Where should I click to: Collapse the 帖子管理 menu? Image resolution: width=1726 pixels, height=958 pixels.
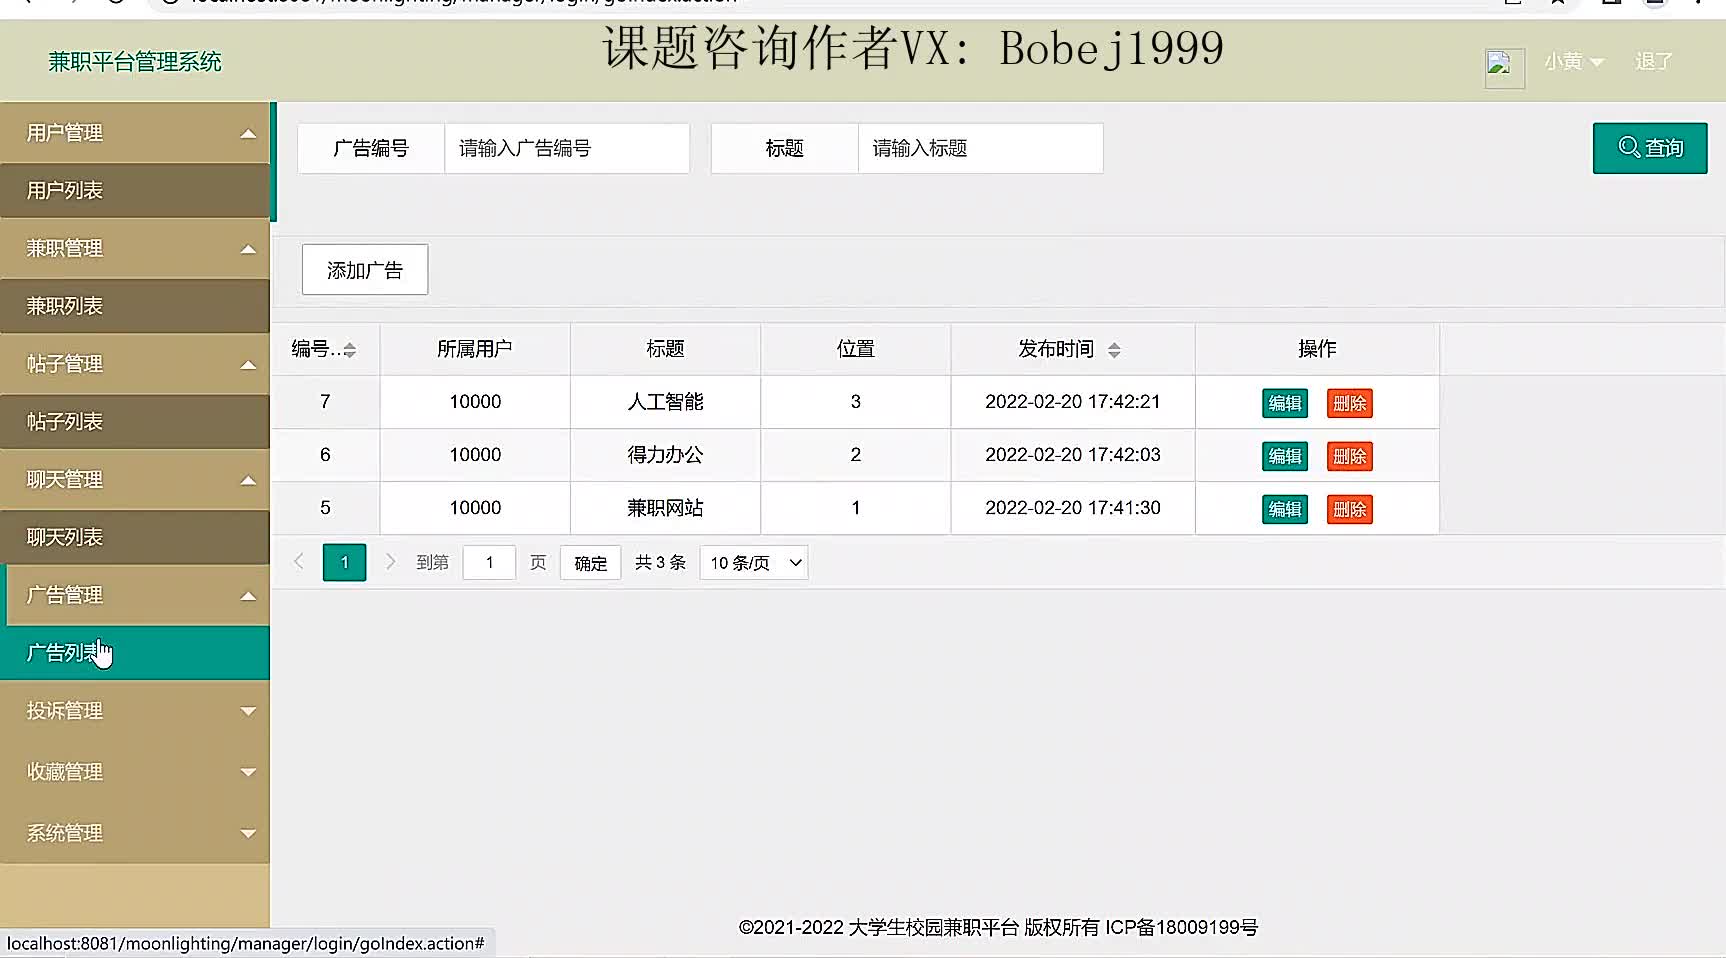pos(135,364)
